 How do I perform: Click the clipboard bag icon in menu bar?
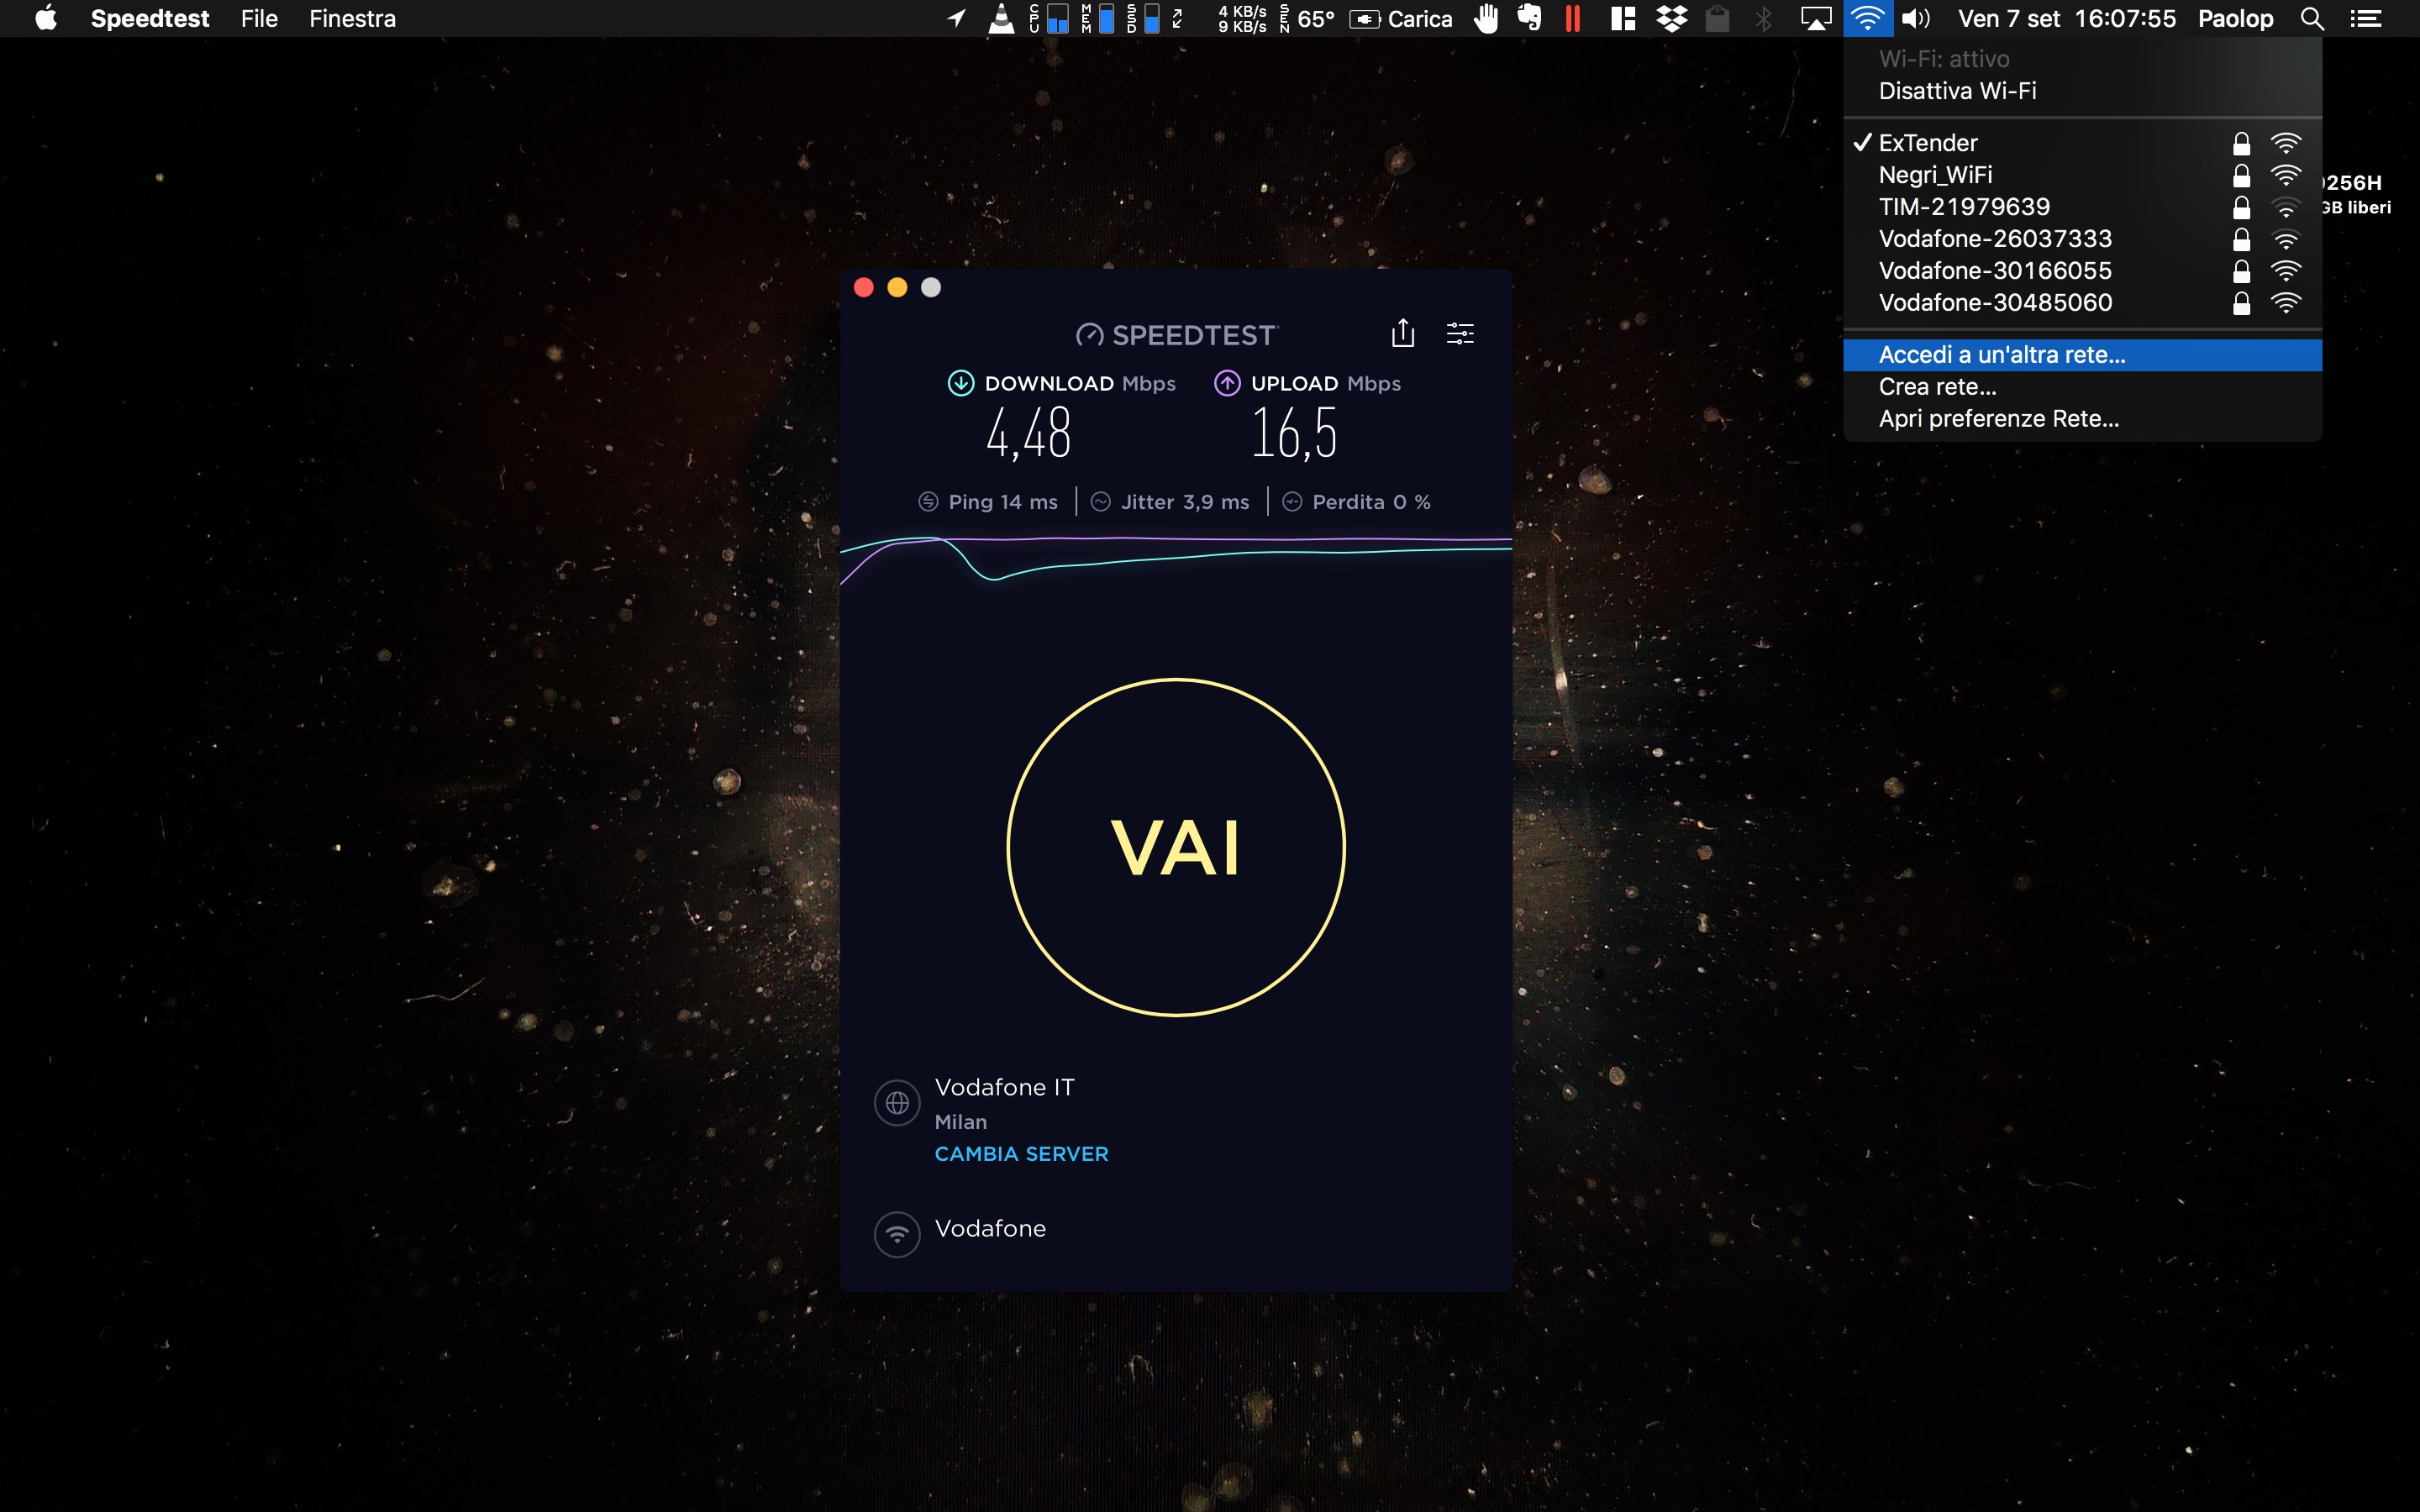point(1717,18)
